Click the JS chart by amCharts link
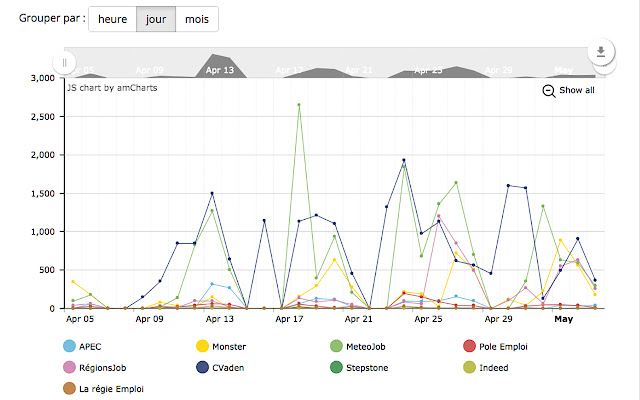The height and width of the screenshot is (400, 640). click(112, 88)
